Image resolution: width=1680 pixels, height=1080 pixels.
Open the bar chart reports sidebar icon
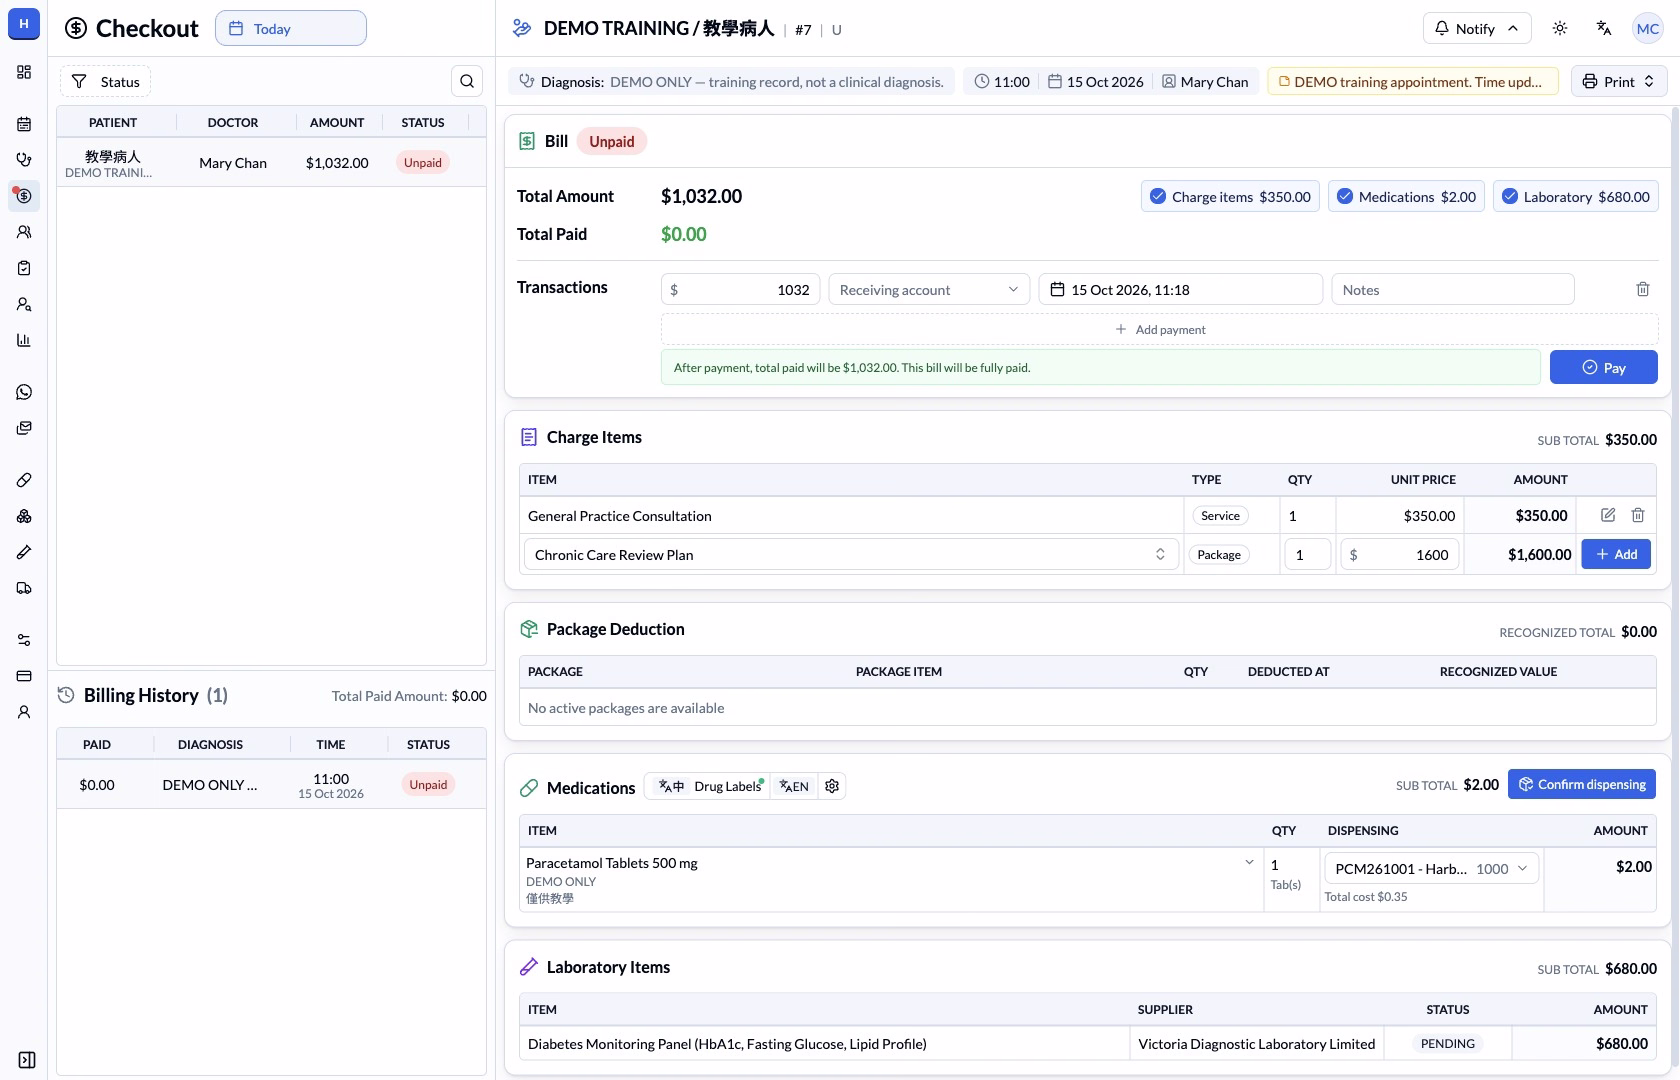pyautogui.click(x=24, y=340)
